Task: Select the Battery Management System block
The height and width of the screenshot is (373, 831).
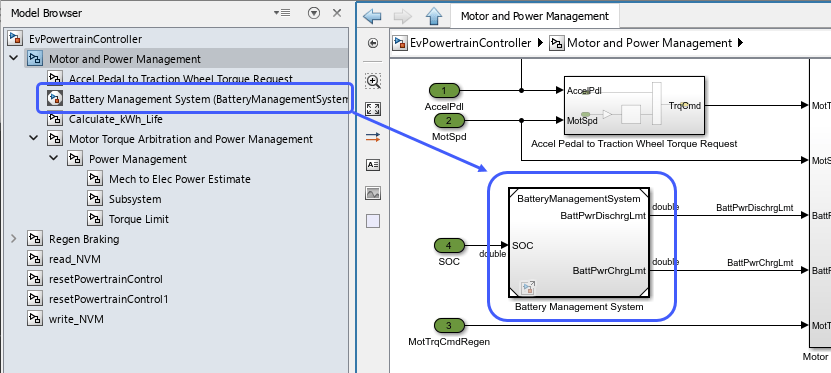Action: click(x=579, y=242)
